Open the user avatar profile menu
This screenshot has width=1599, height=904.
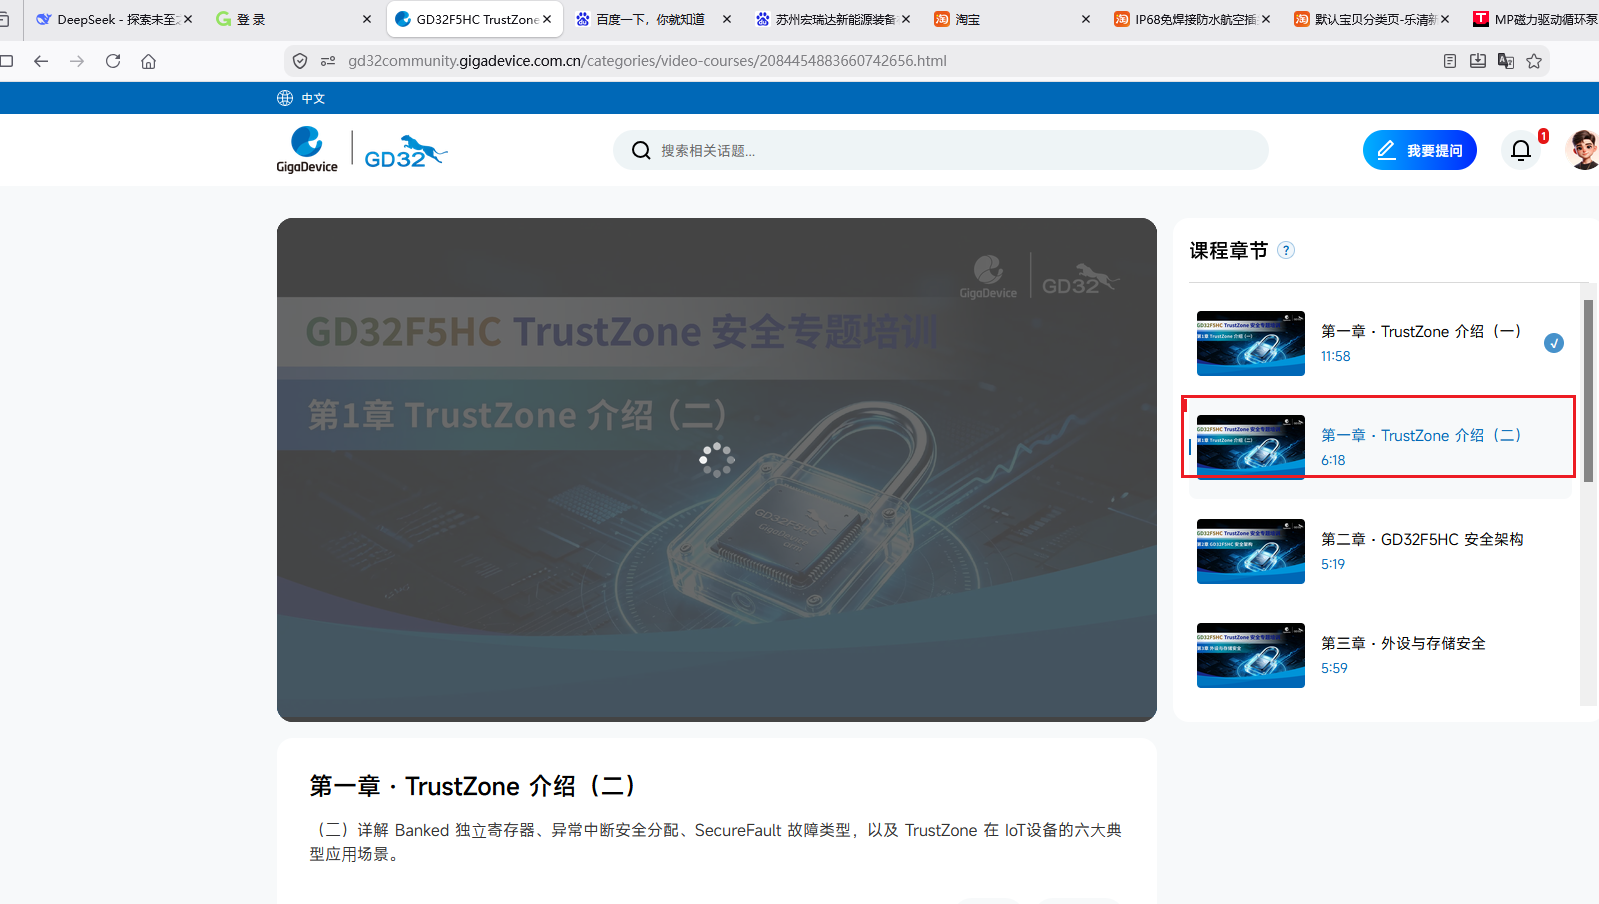pos(1583,150)
